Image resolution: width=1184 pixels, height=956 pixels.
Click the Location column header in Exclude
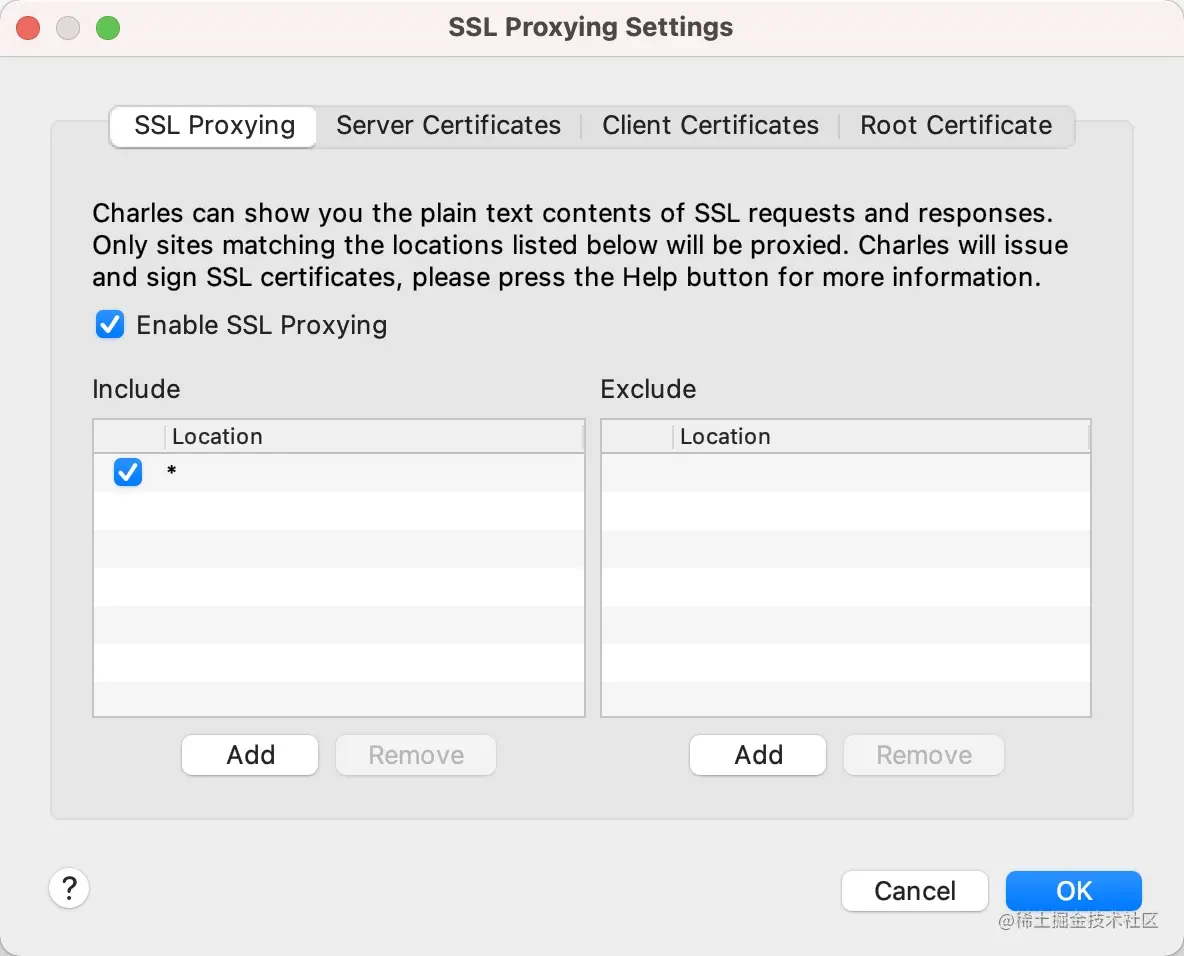coord(725,436)
